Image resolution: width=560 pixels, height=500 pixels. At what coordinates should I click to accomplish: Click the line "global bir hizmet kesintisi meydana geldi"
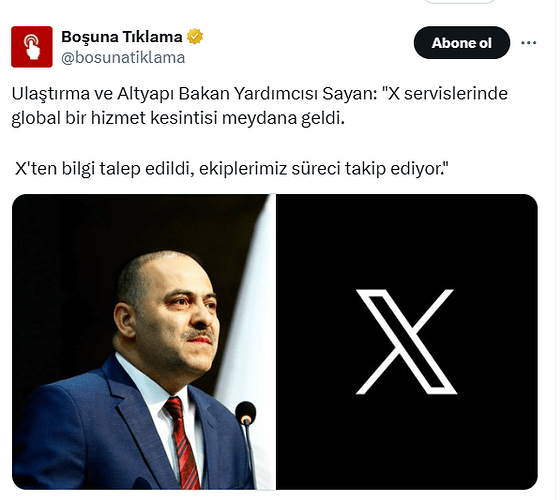tap(178, 118)
